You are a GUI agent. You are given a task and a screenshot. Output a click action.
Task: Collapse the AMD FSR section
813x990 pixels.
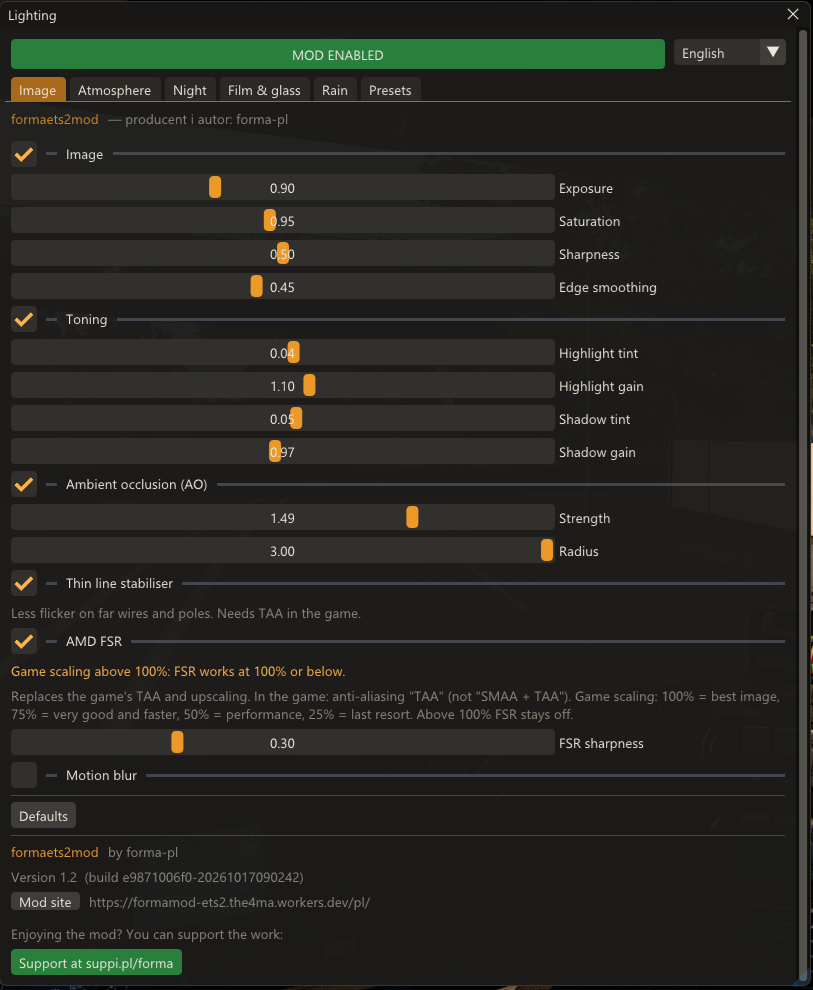point(93,641)
